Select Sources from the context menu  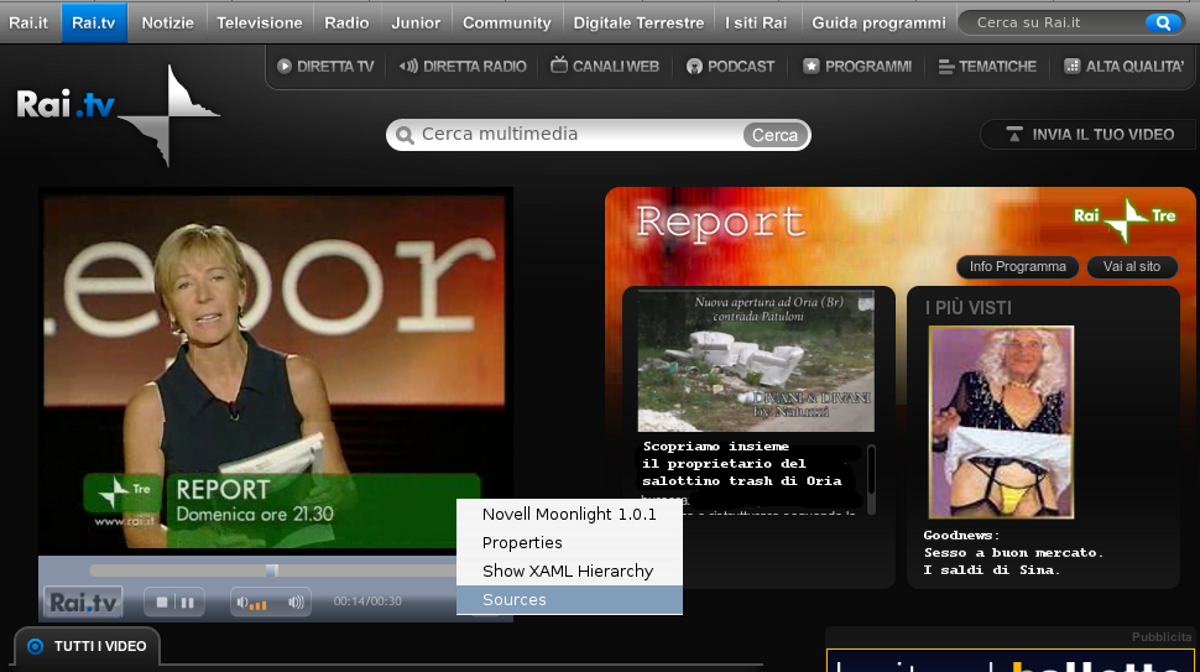point(569,600)
